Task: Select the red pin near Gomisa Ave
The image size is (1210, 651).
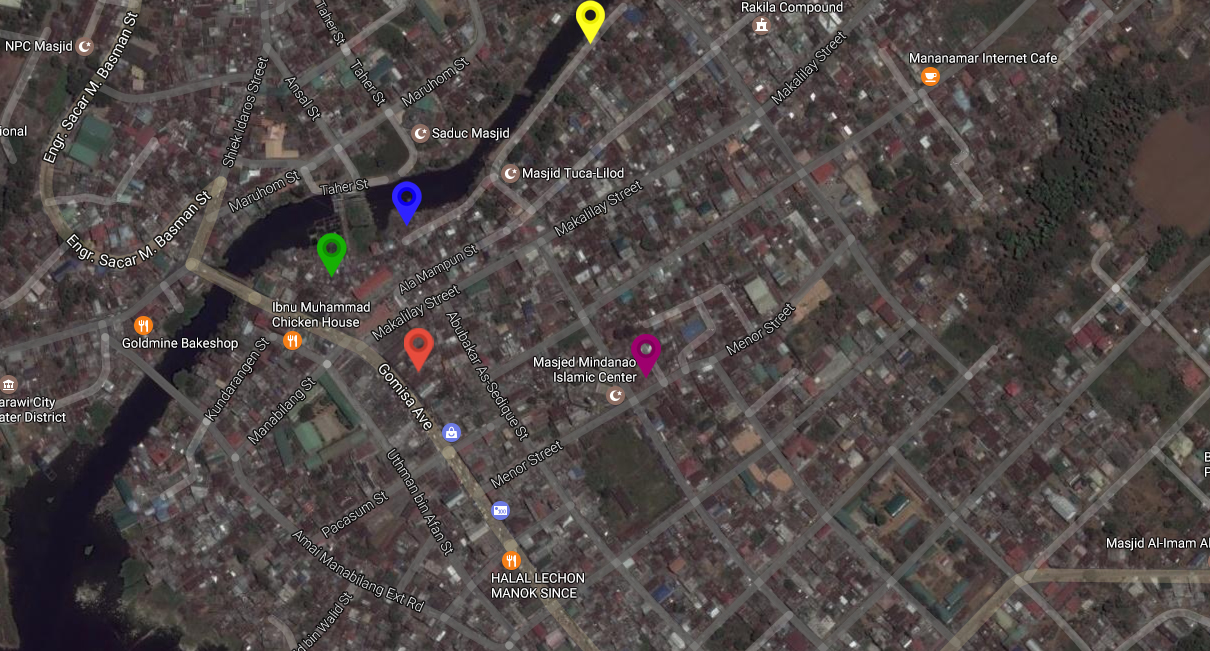Action: 418,345
